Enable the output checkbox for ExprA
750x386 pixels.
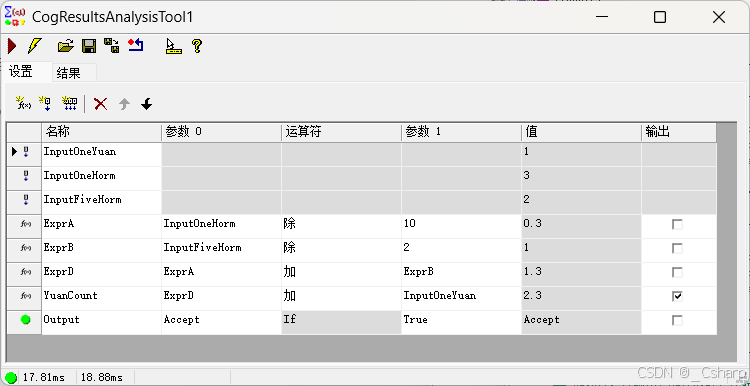tap(677, 224)
